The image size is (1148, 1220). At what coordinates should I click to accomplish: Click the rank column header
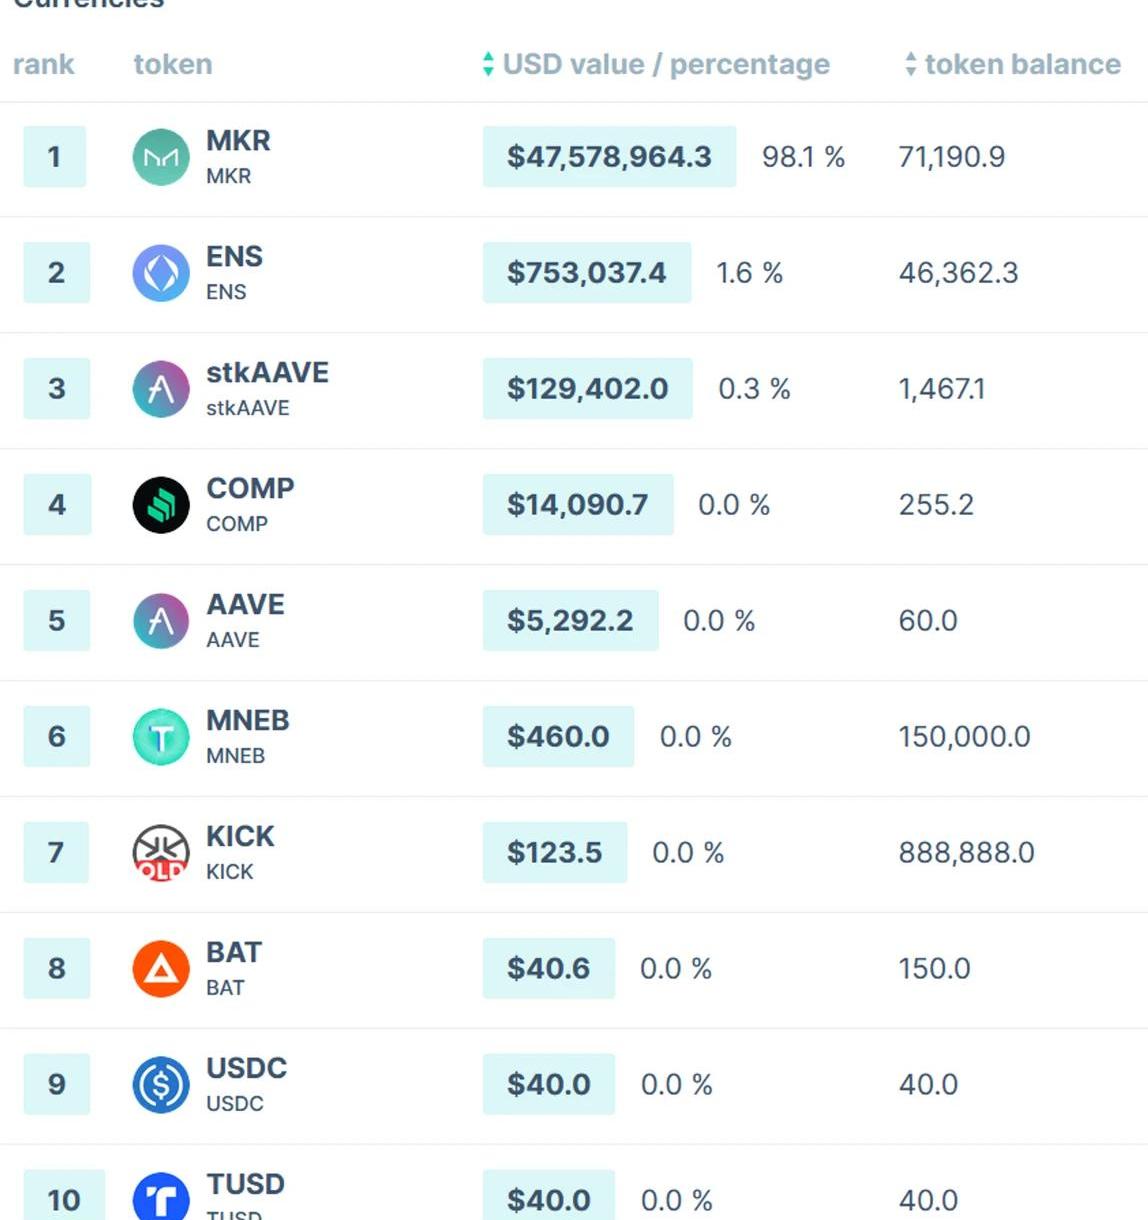(44, 65)
